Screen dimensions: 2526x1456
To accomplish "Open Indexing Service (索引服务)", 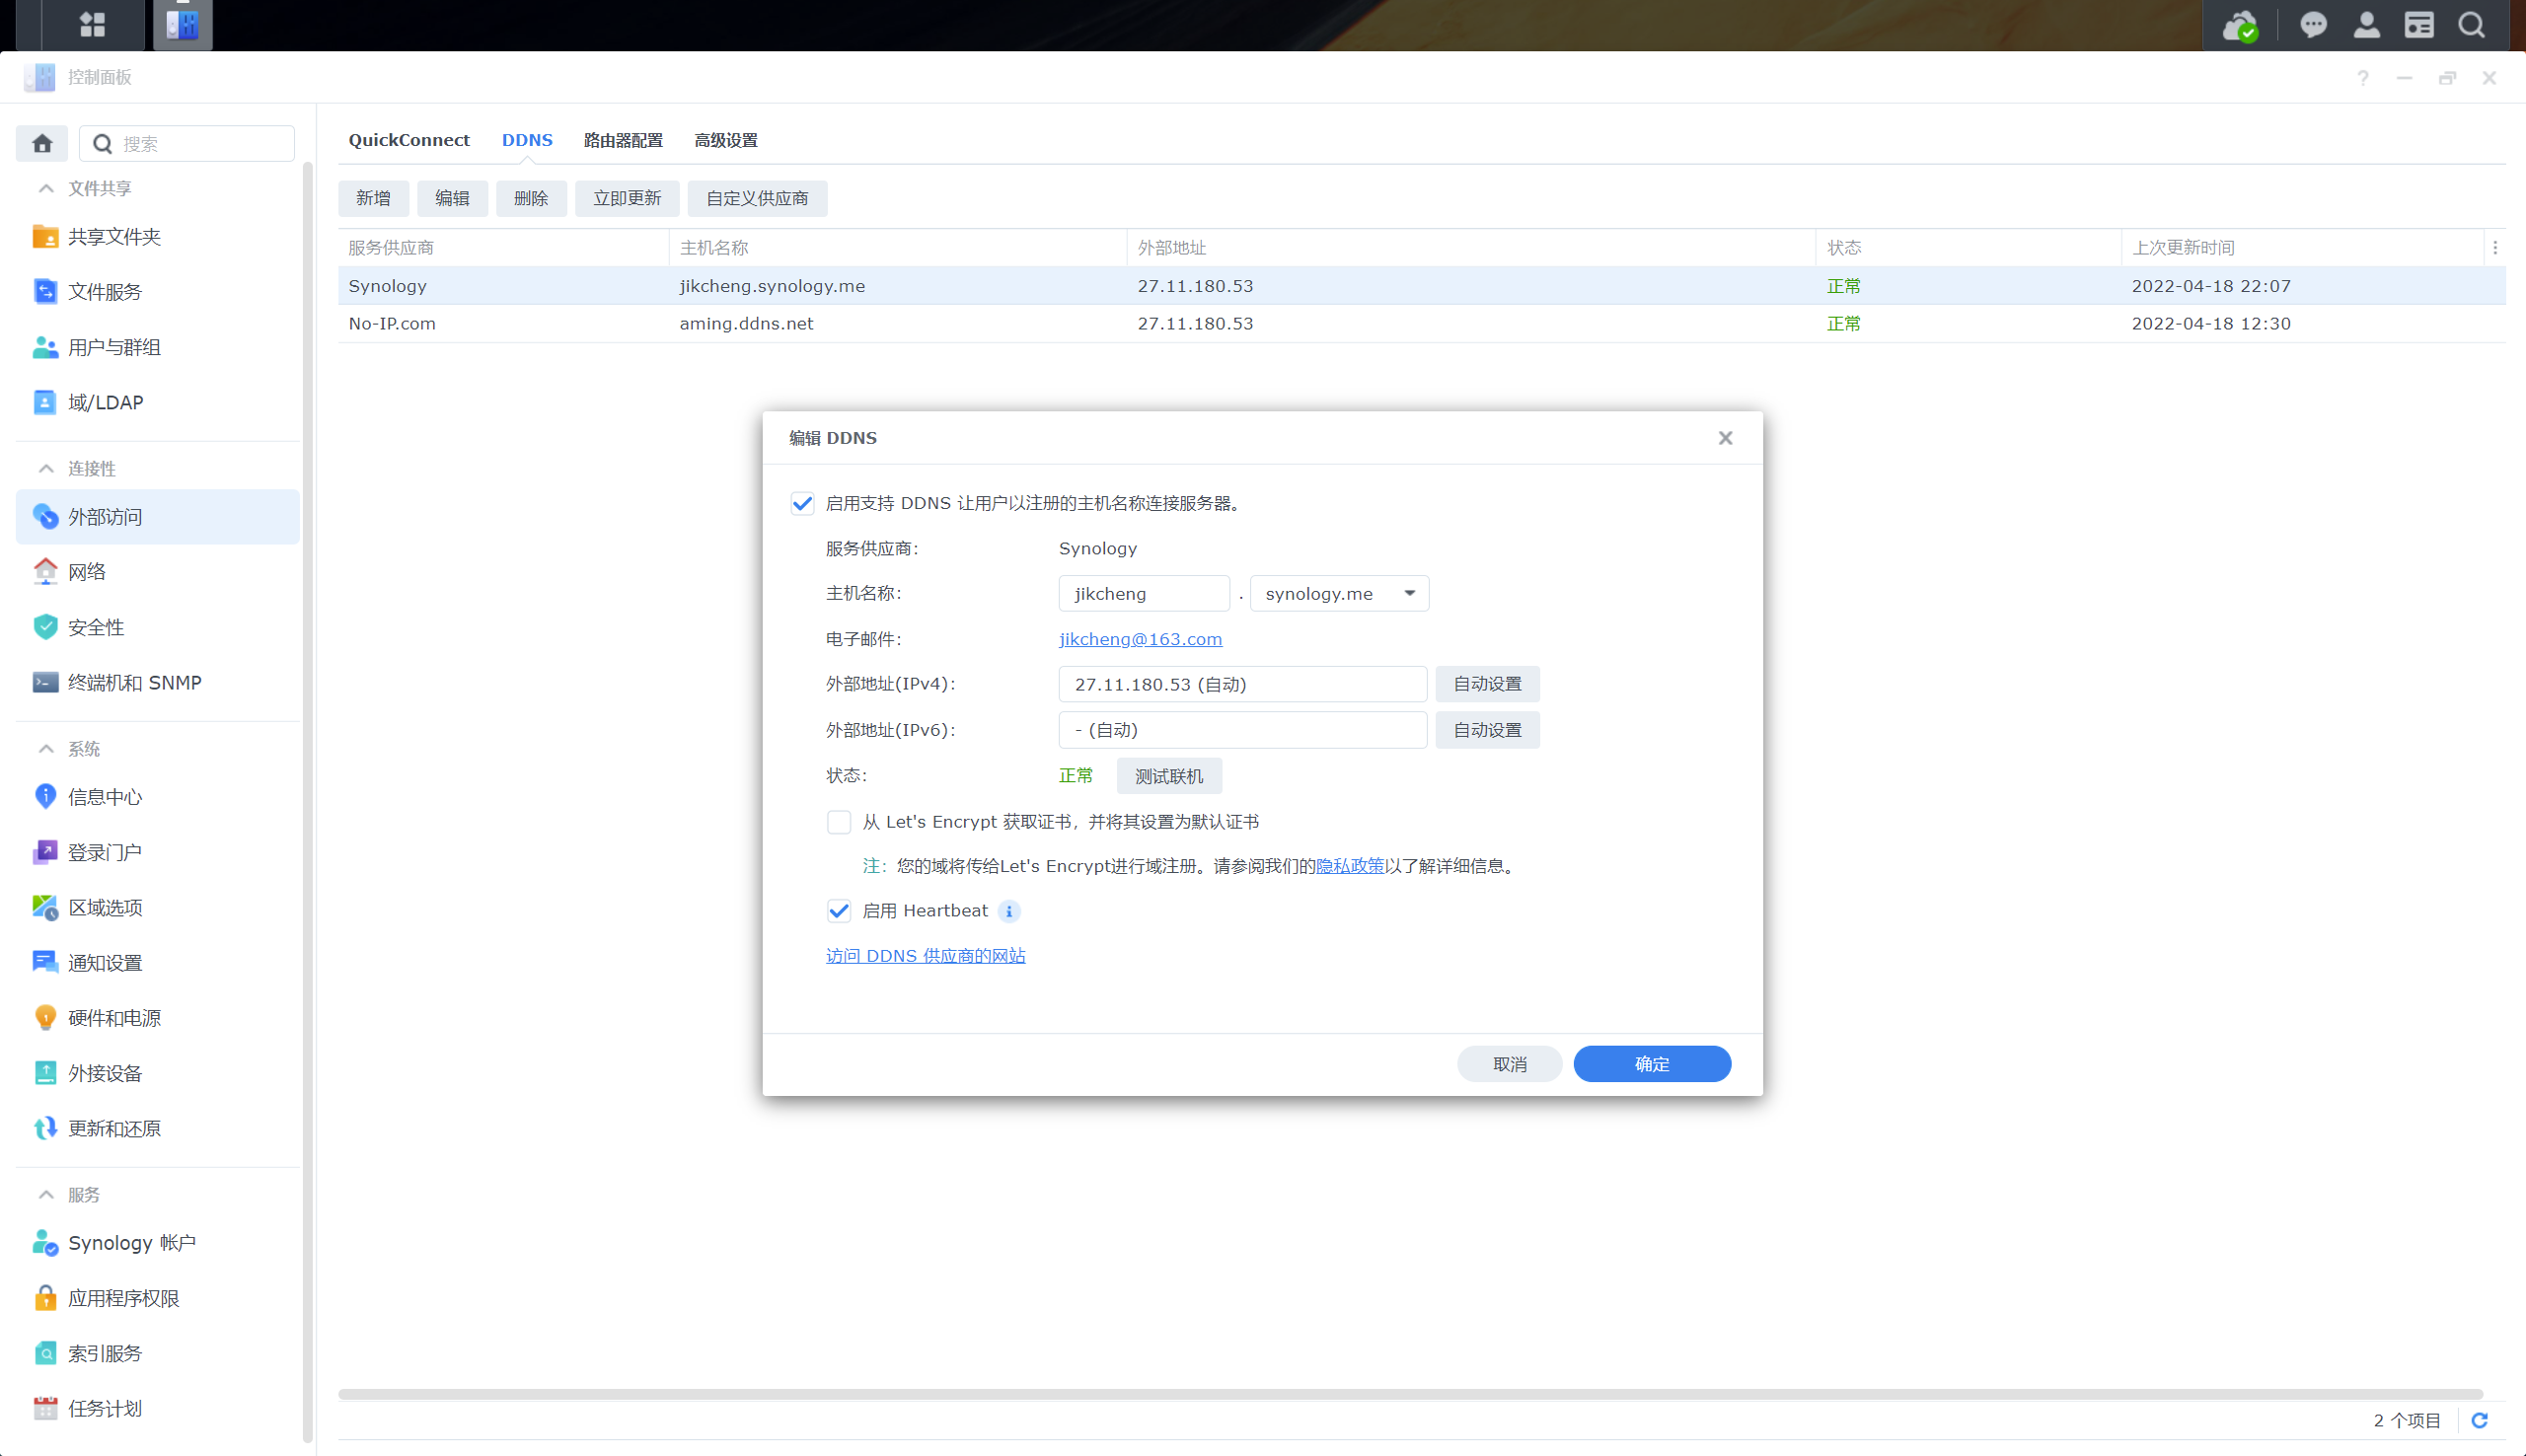I will [x=158, y=1353].
